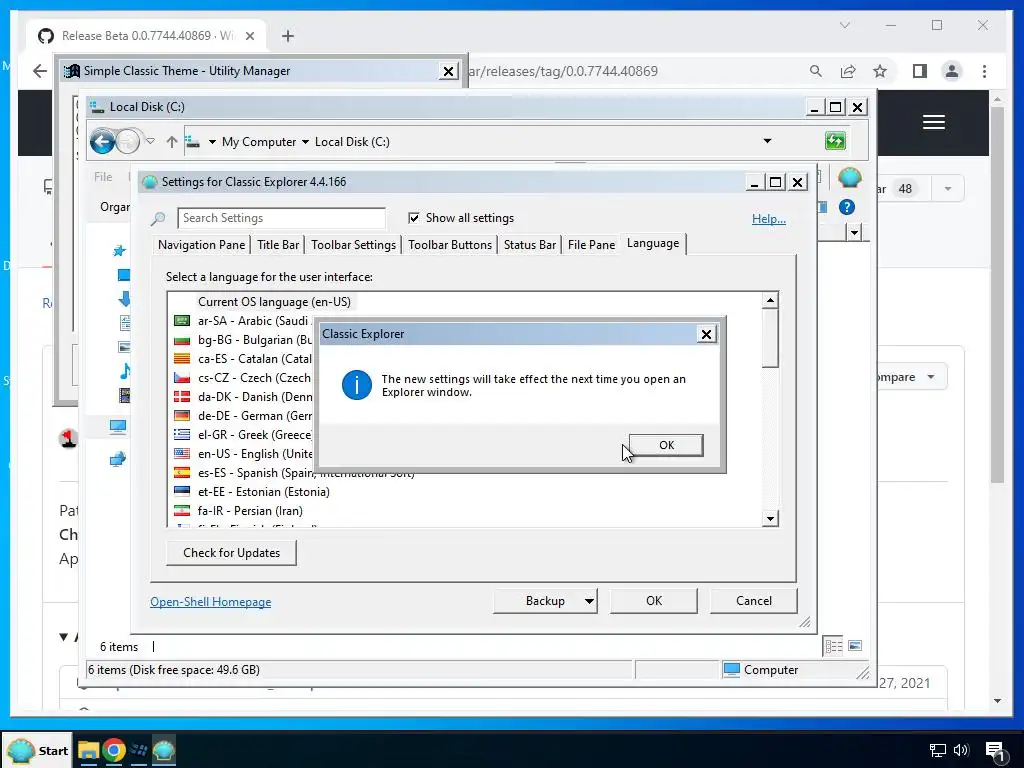Click the Explorer details view icon
The width and height of the screenshot is (1024, 768).
pyautogui.click(x=833, y=647)
